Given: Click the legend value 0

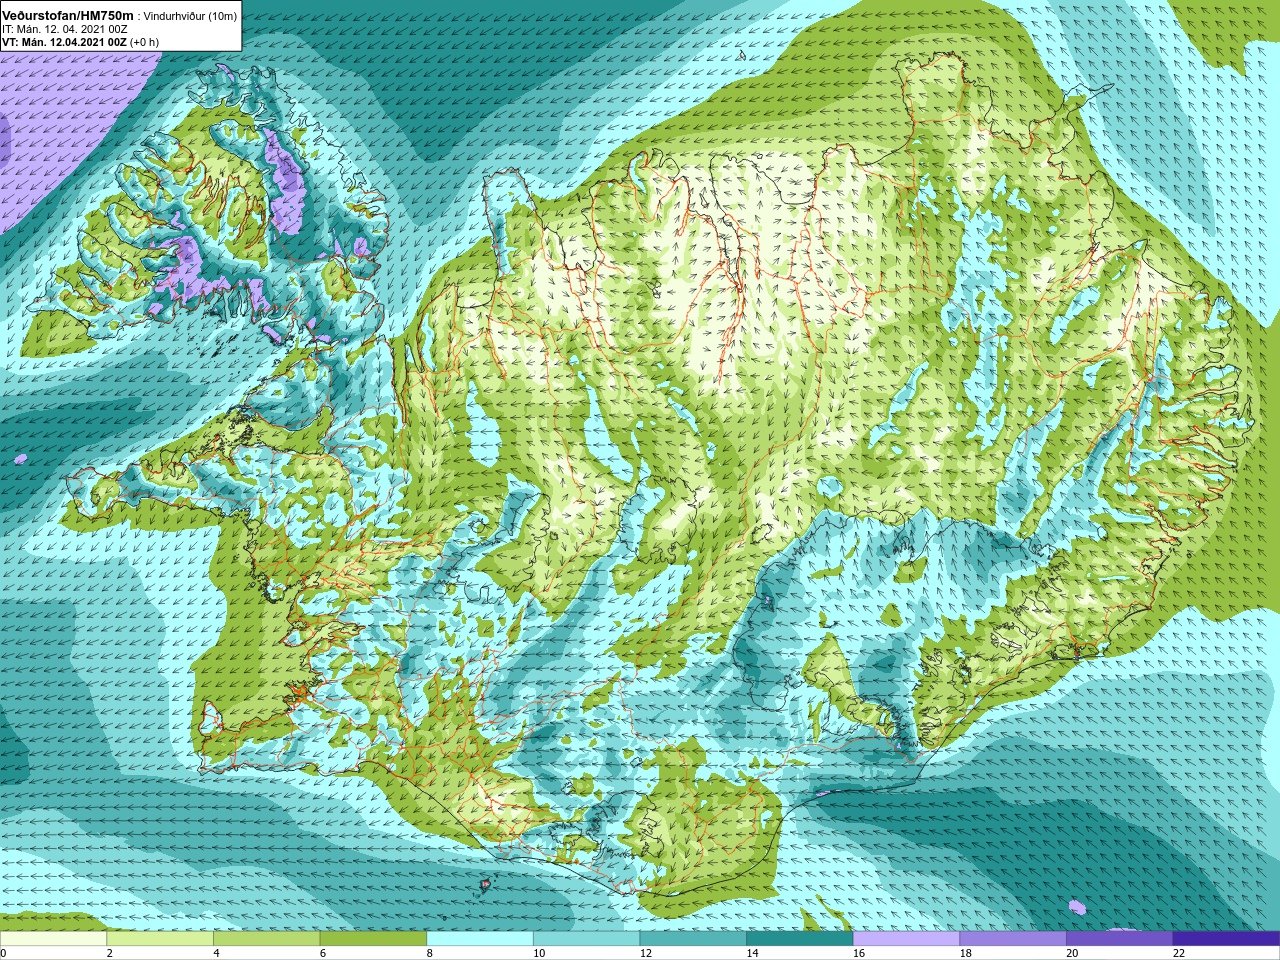Looking at the screenshot, I should point(3,953).
